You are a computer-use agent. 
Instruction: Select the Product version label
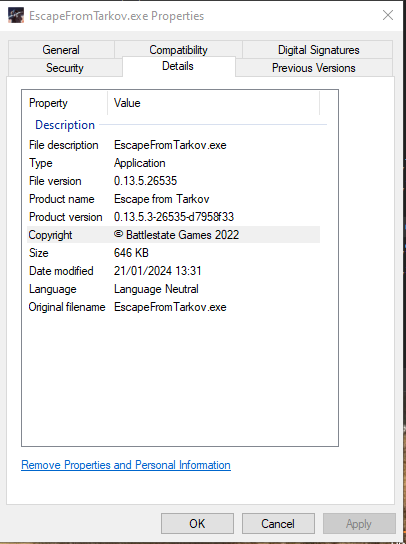click(66, 217)
